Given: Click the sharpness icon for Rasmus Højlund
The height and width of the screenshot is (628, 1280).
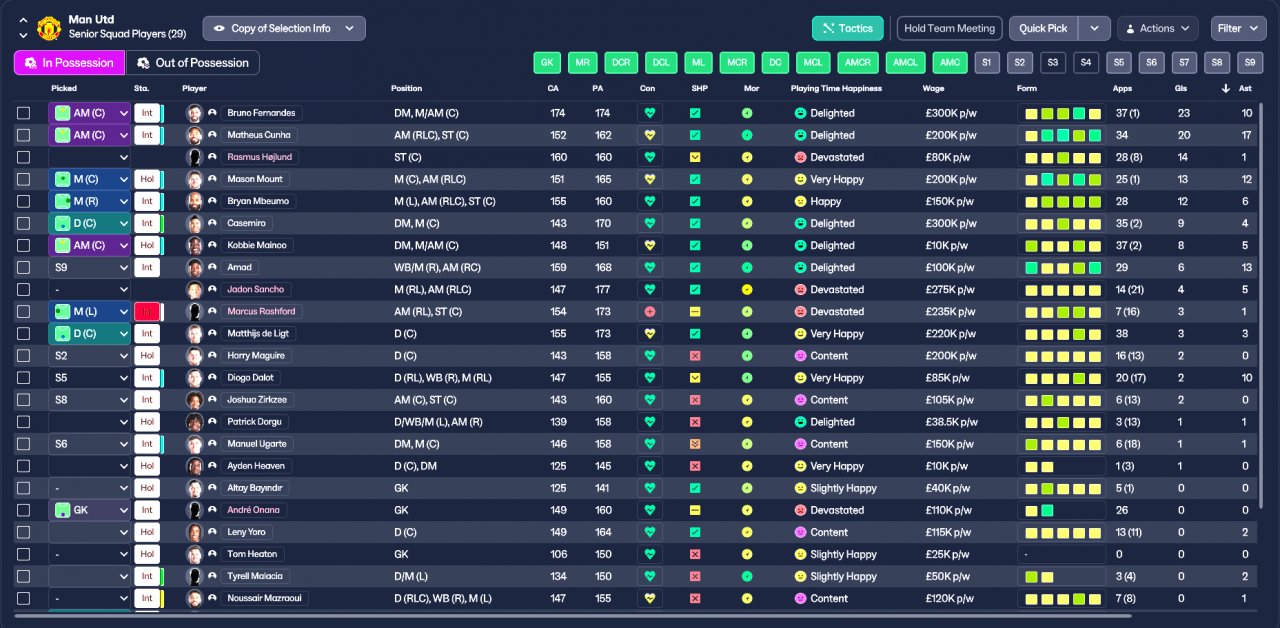Looking at the screenshot, I should (x=695, y=157).
